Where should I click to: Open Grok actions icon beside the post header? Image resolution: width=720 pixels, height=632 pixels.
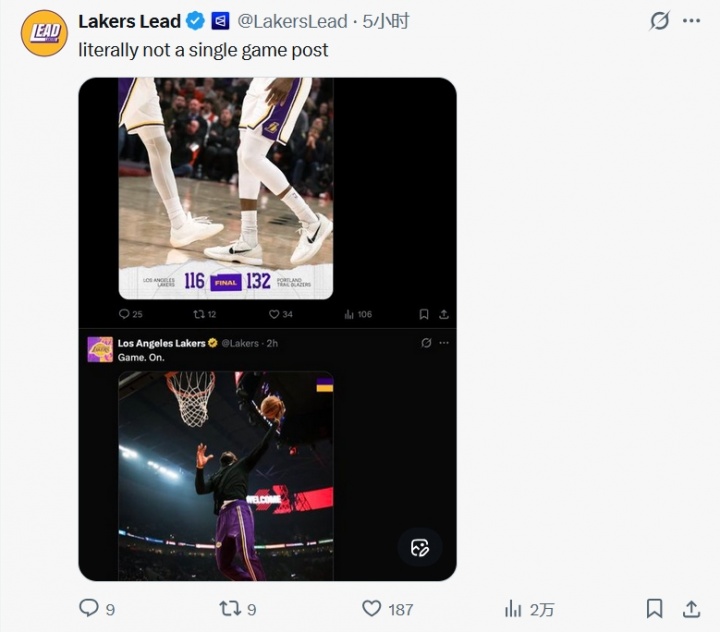point(660,21)
